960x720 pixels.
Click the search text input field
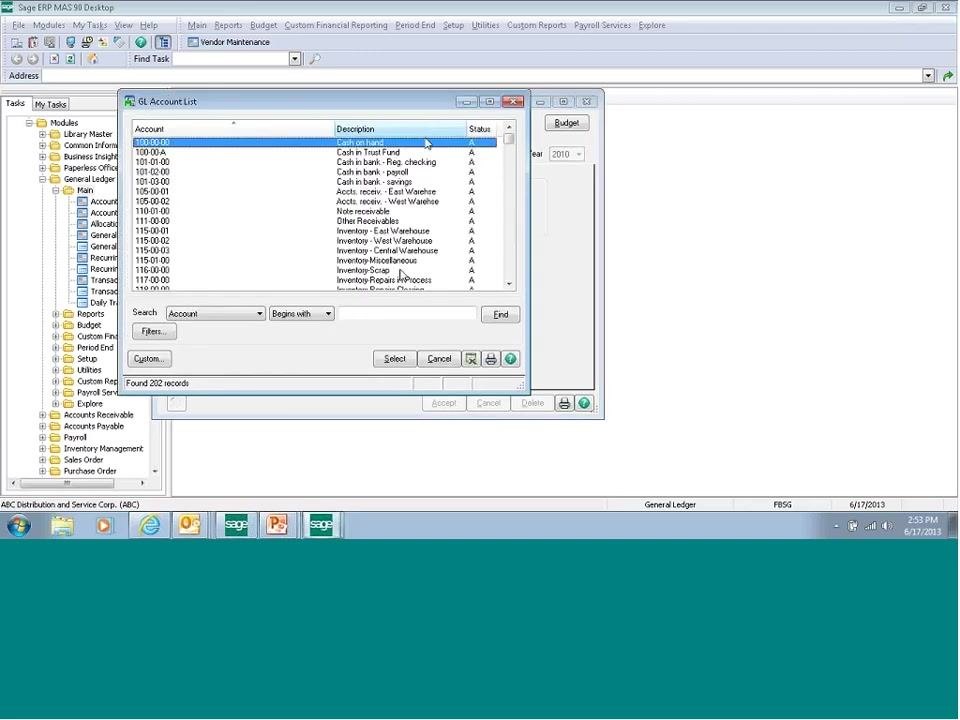click(407, 314)
